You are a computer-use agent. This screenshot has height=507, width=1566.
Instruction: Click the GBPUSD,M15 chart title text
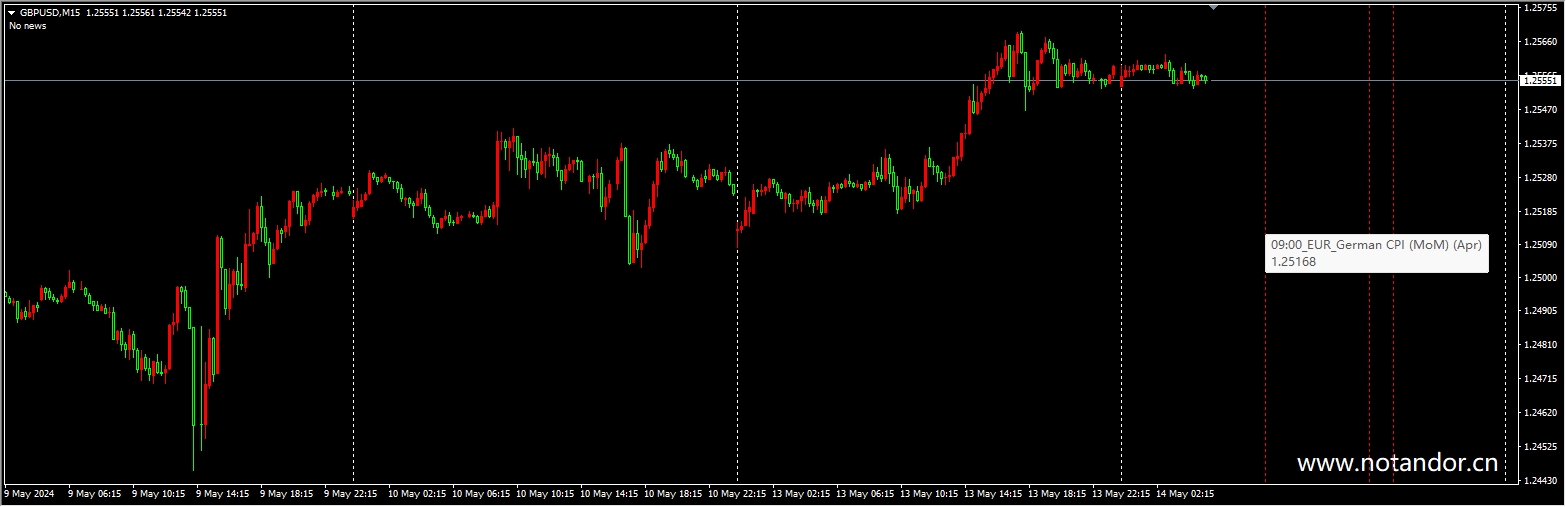coord(50,13)
